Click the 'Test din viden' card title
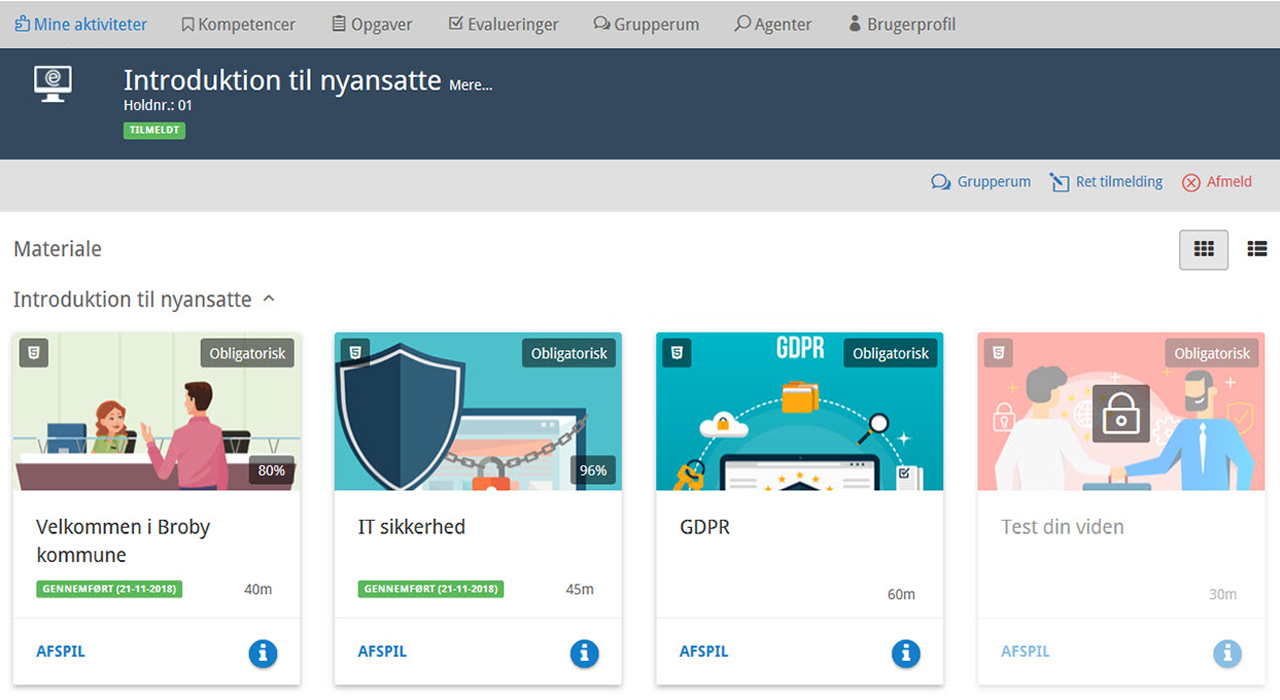 coord(1062,527)
